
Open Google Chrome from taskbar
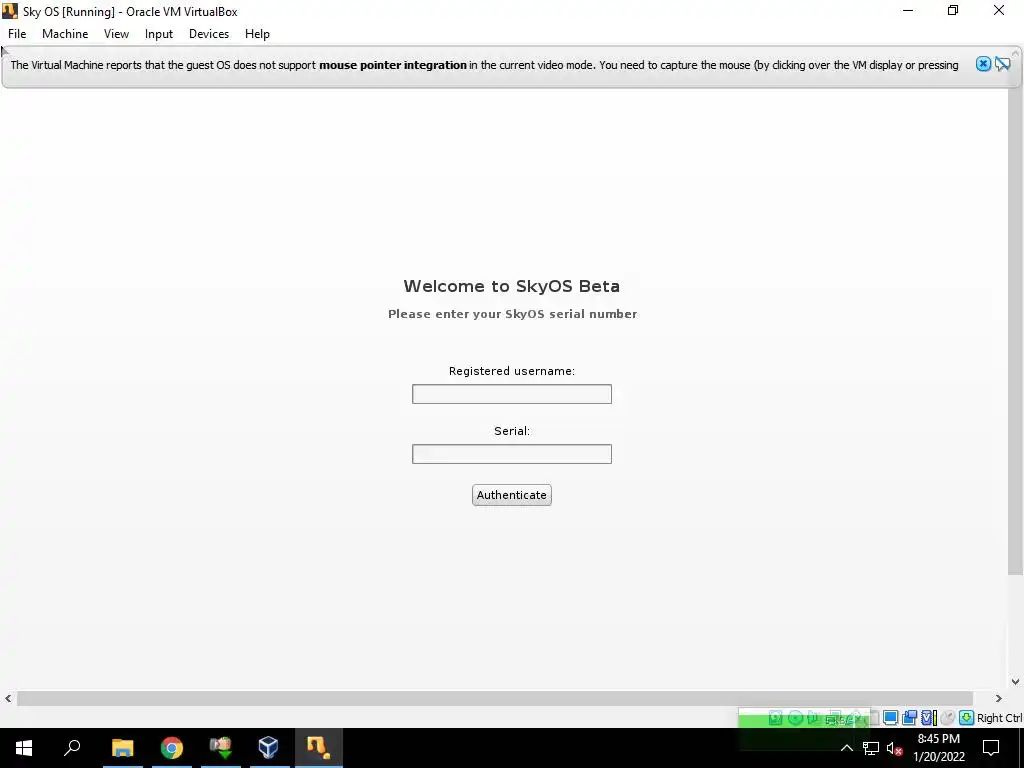[172, 748]
